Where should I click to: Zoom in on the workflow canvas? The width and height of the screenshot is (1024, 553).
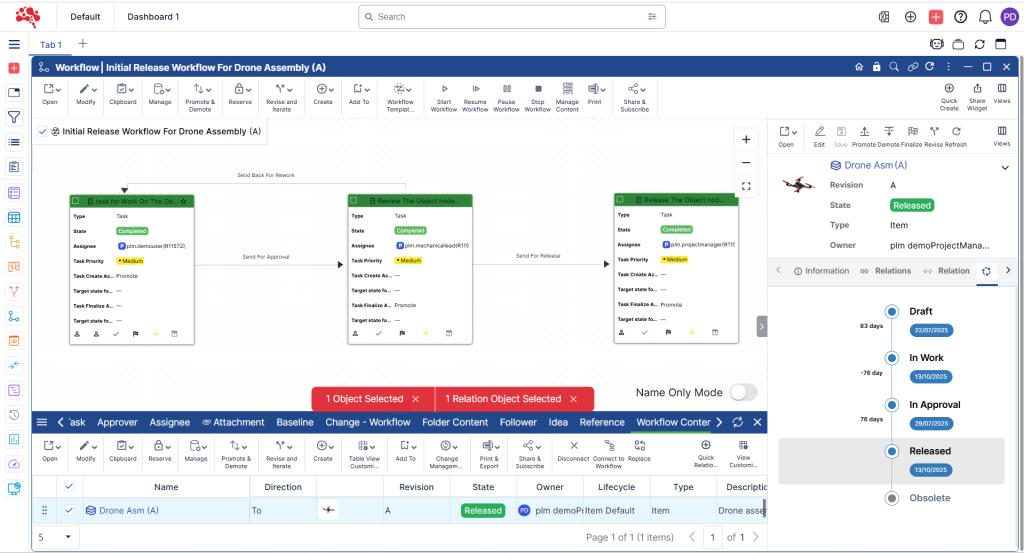coord(746,140)
